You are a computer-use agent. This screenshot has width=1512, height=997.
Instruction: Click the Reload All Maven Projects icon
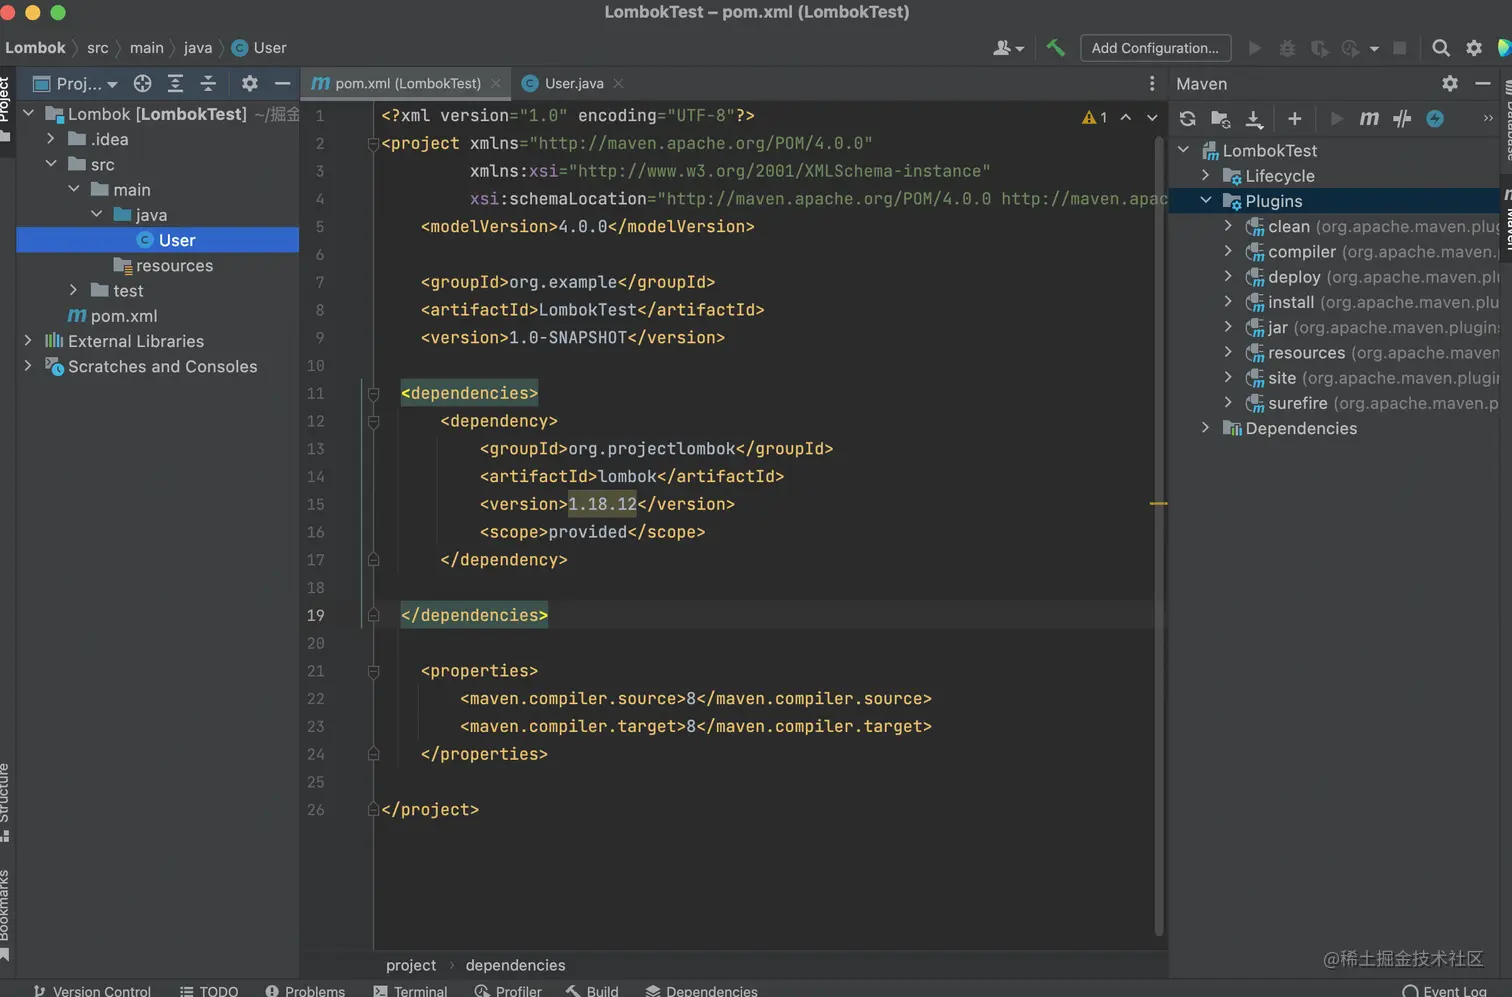pos(1187,119)
